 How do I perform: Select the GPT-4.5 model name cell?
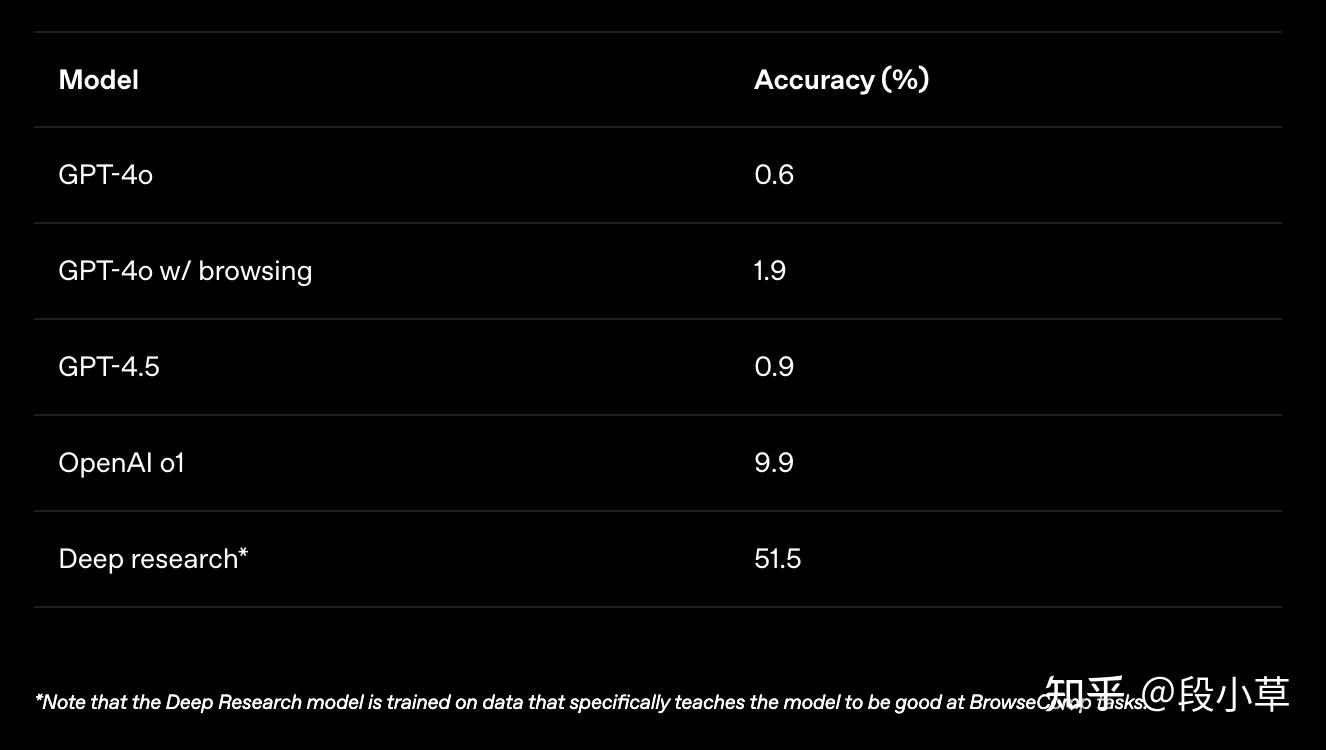click(x=109, y=367)
